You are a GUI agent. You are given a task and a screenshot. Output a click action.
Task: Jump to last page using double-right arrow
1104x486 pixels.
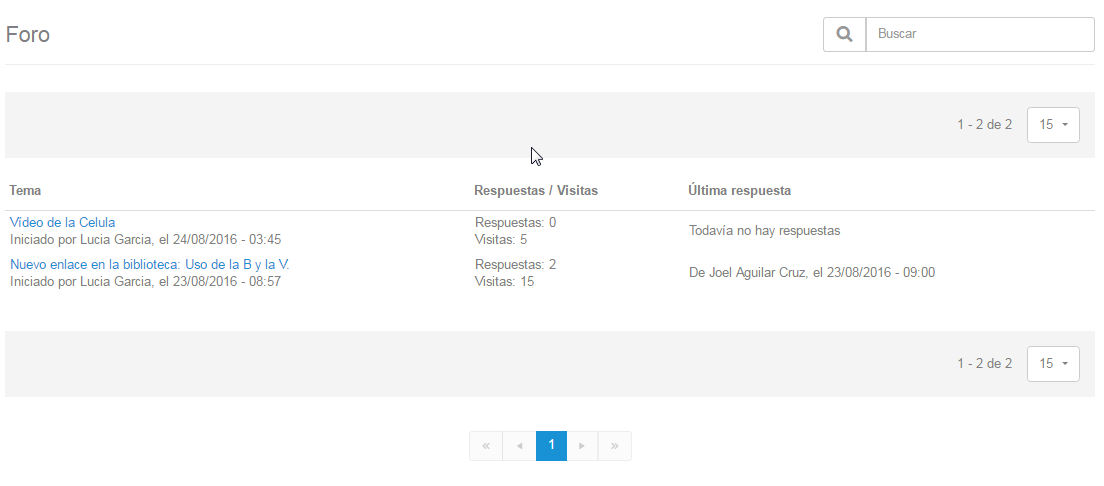(x=614, y=446)
